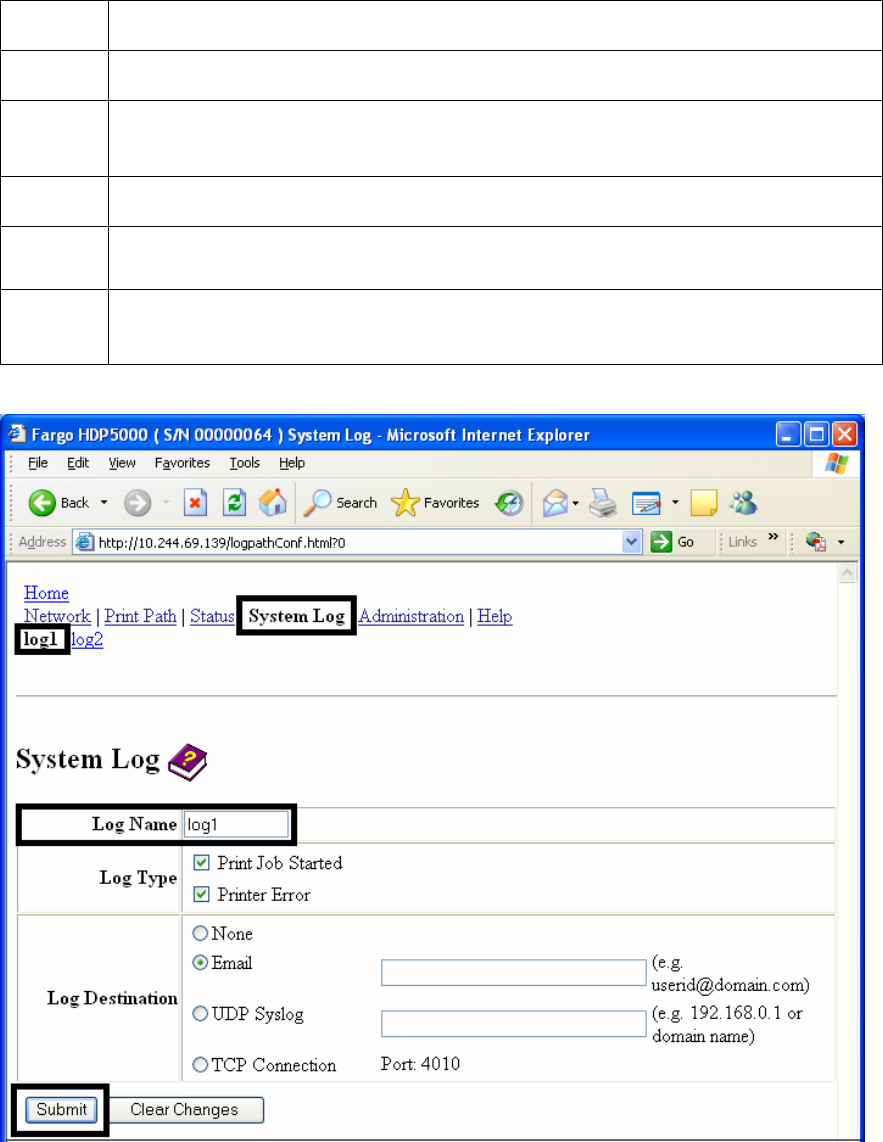Select the None log destination
This screenshot has height=1142, width=883.
coord(200,933)
